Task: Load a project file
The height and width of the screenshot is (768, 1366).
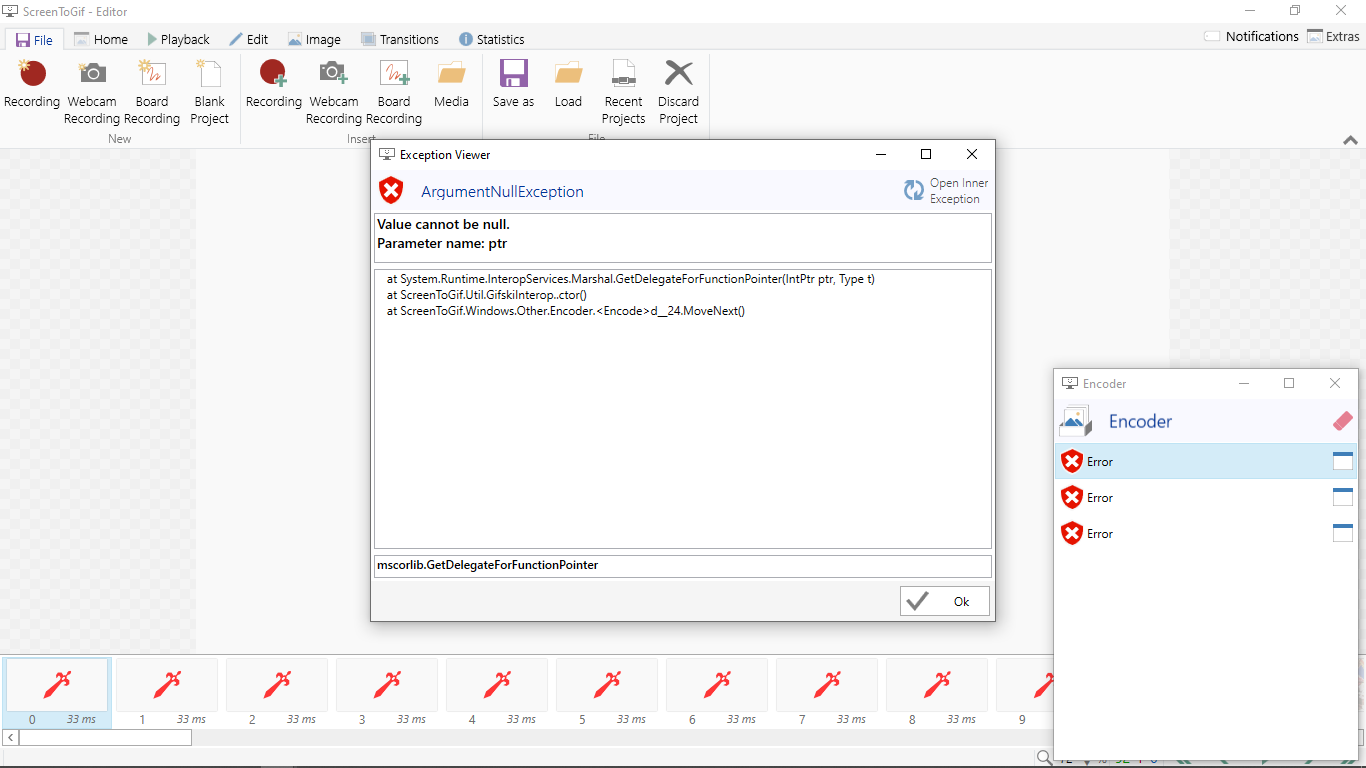Action: pos(569,84)
